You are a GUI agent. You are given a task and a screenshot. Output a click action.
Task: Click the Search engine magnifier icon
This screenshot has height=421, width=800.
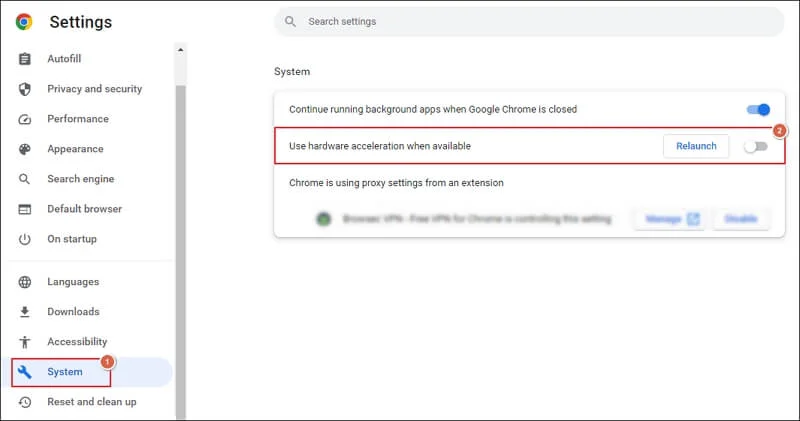tap(24, 179)
